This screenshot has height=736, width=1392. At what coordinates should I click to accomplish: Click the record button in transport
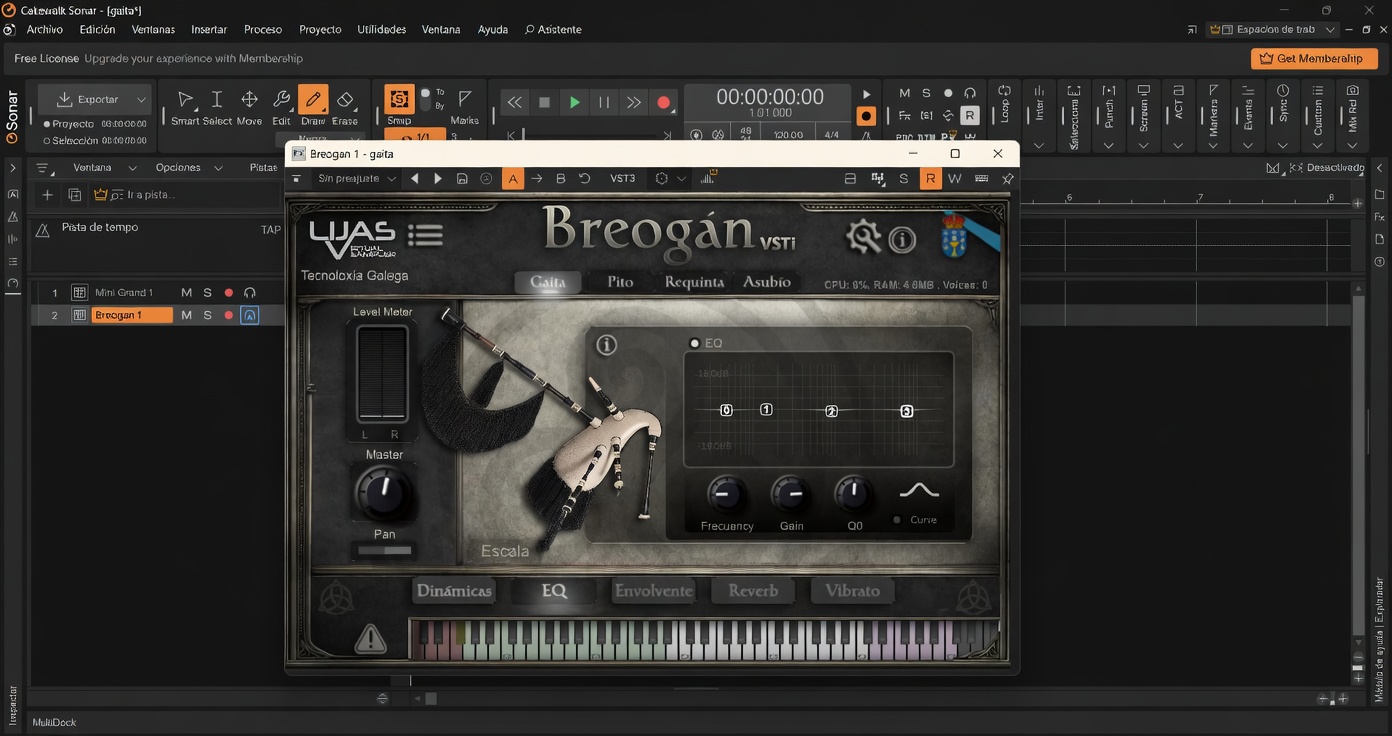point(663,102)
